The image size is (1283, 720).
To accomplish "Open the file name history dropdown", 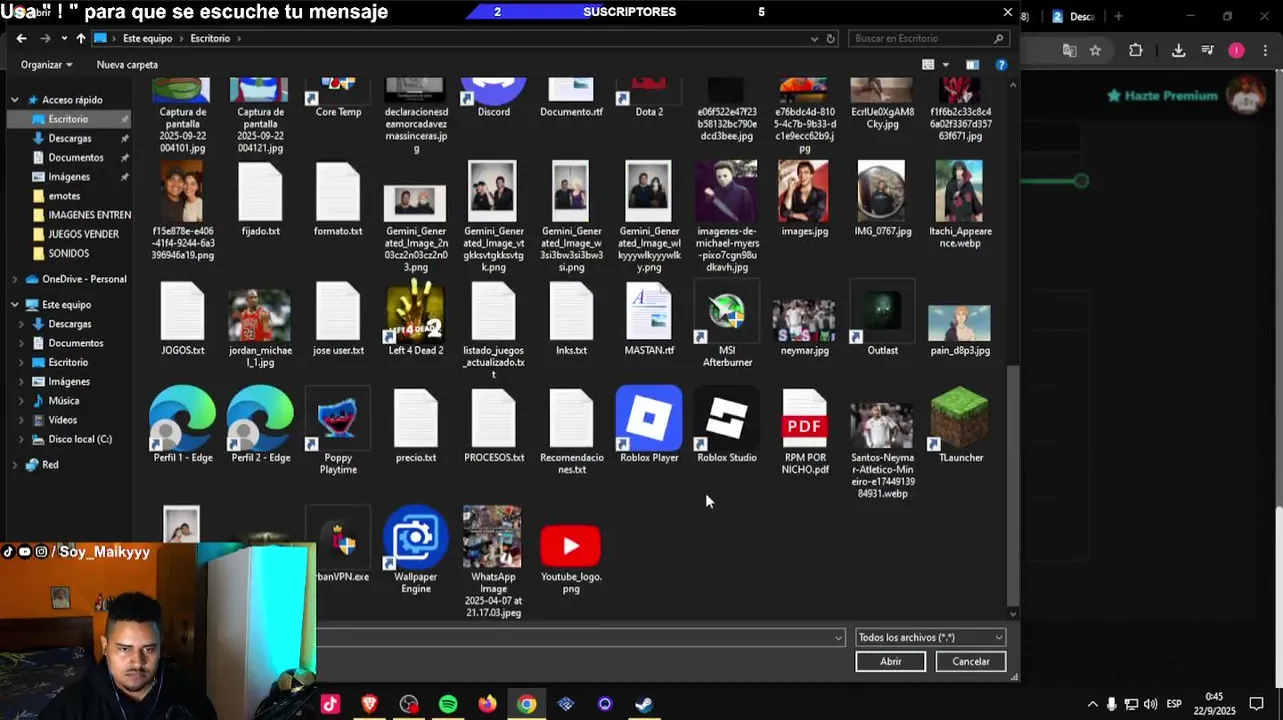I will [x=838, y=637].
